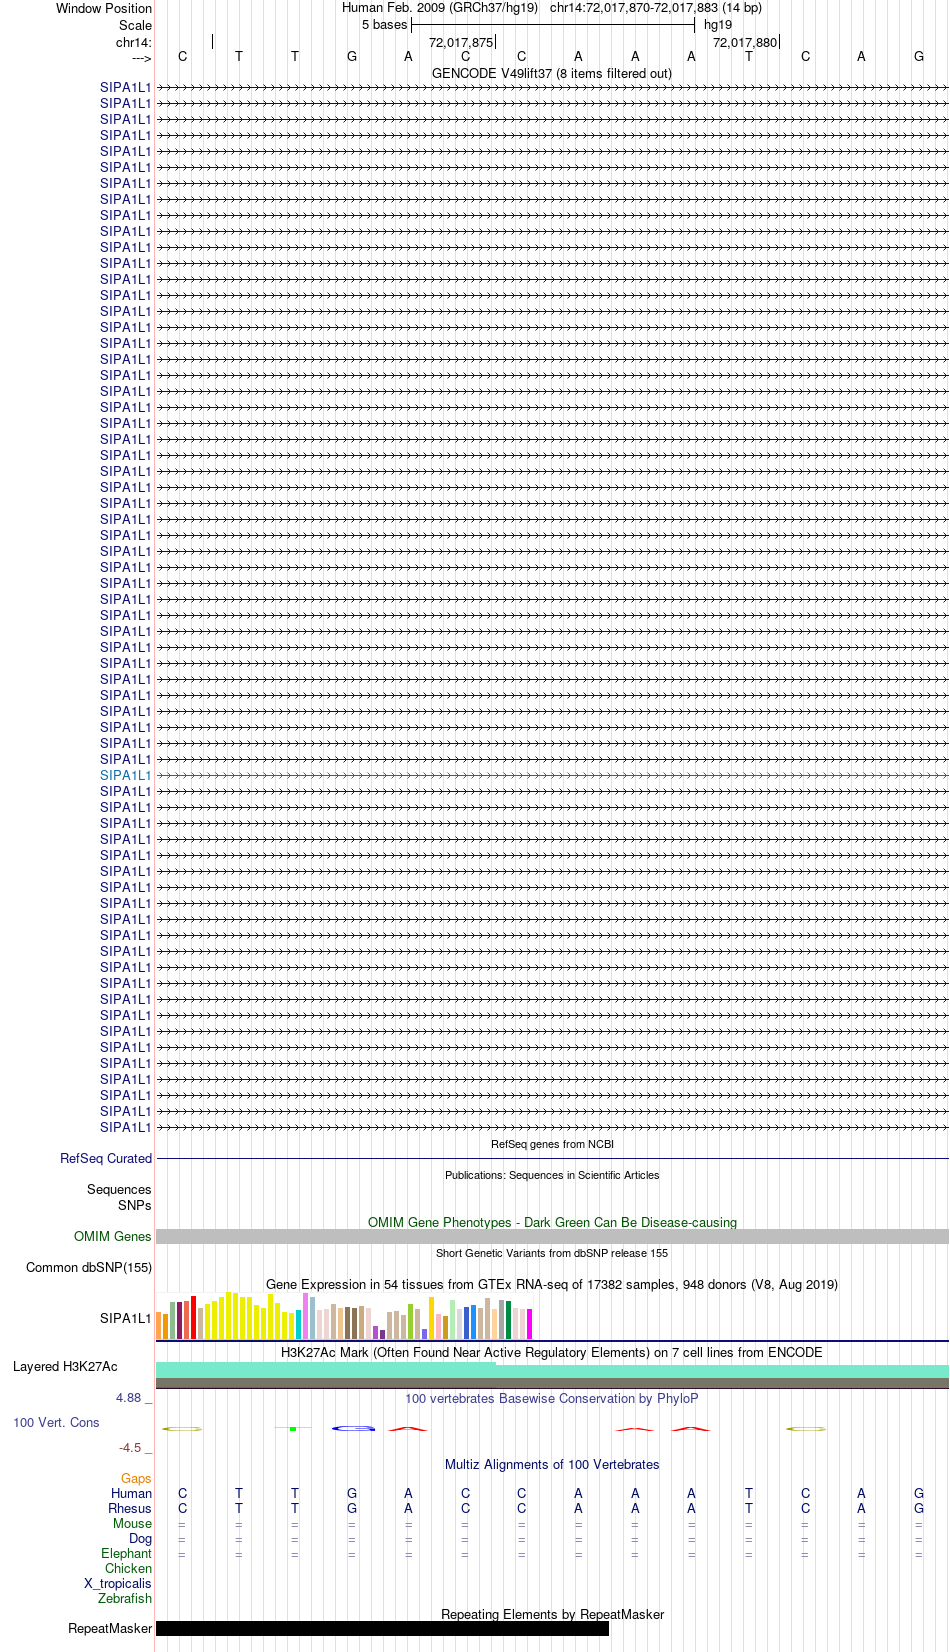This screenshot has width=950, height=1652.
Task: Open the OMIM Genes track label
Action: 113,1236
